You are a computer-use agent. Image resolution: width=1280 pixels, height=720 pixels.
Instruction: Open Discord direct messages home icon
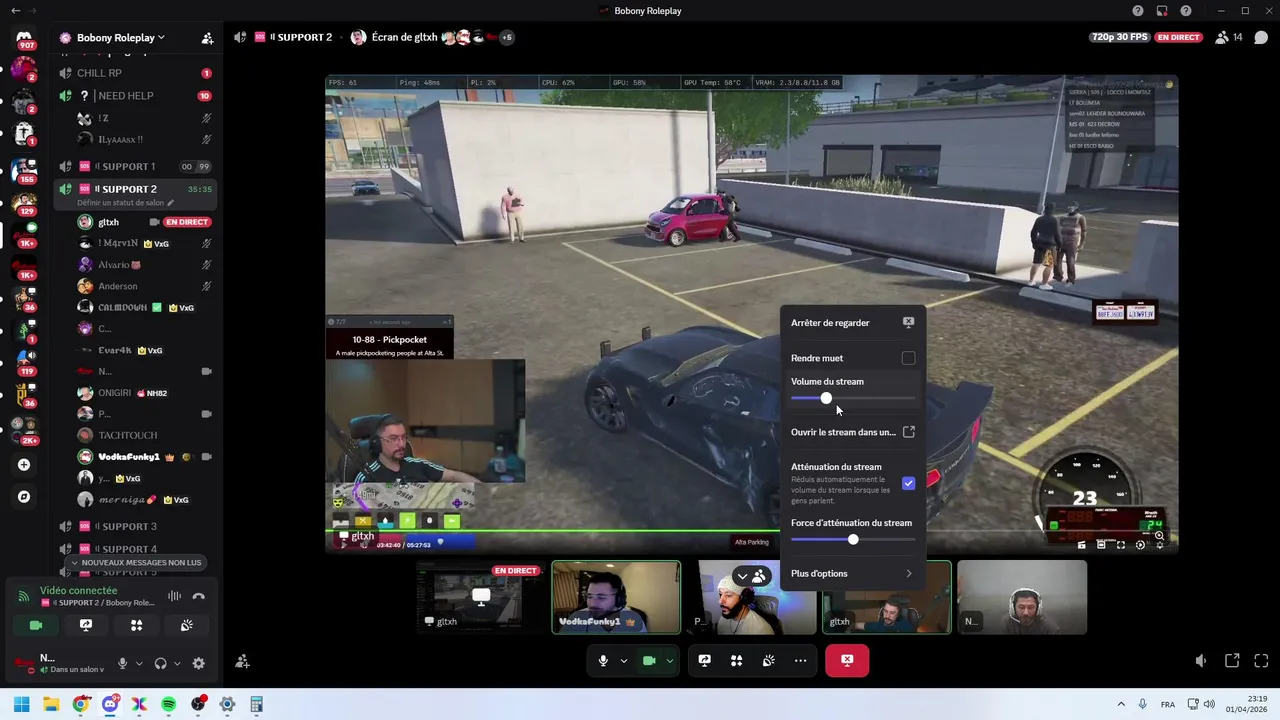click(x=24, y=40)
